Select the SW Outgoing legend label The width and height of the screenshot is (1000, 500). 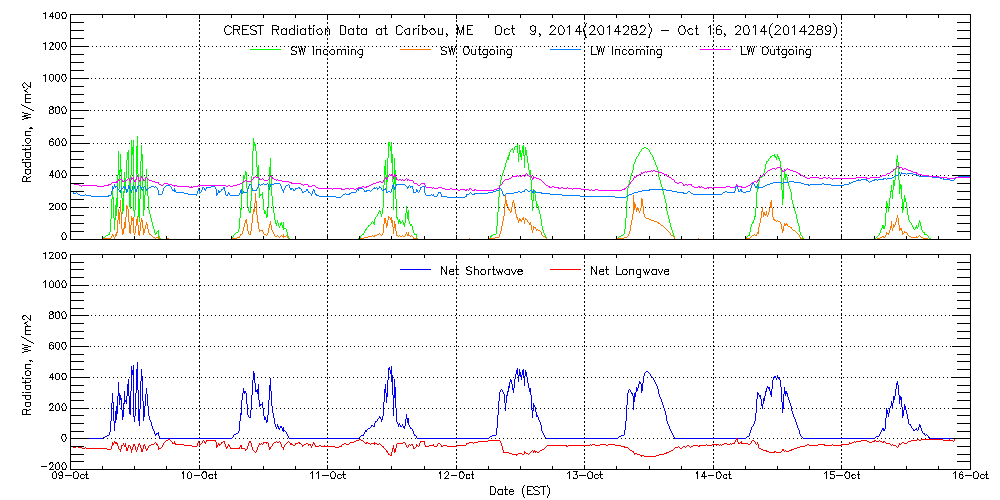click(x=476, y=52)
